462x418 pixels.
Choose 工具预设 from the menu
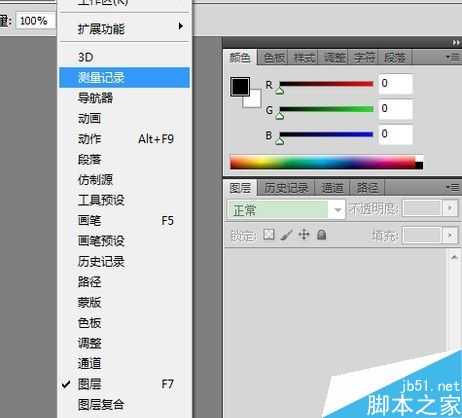pos(125,200)
